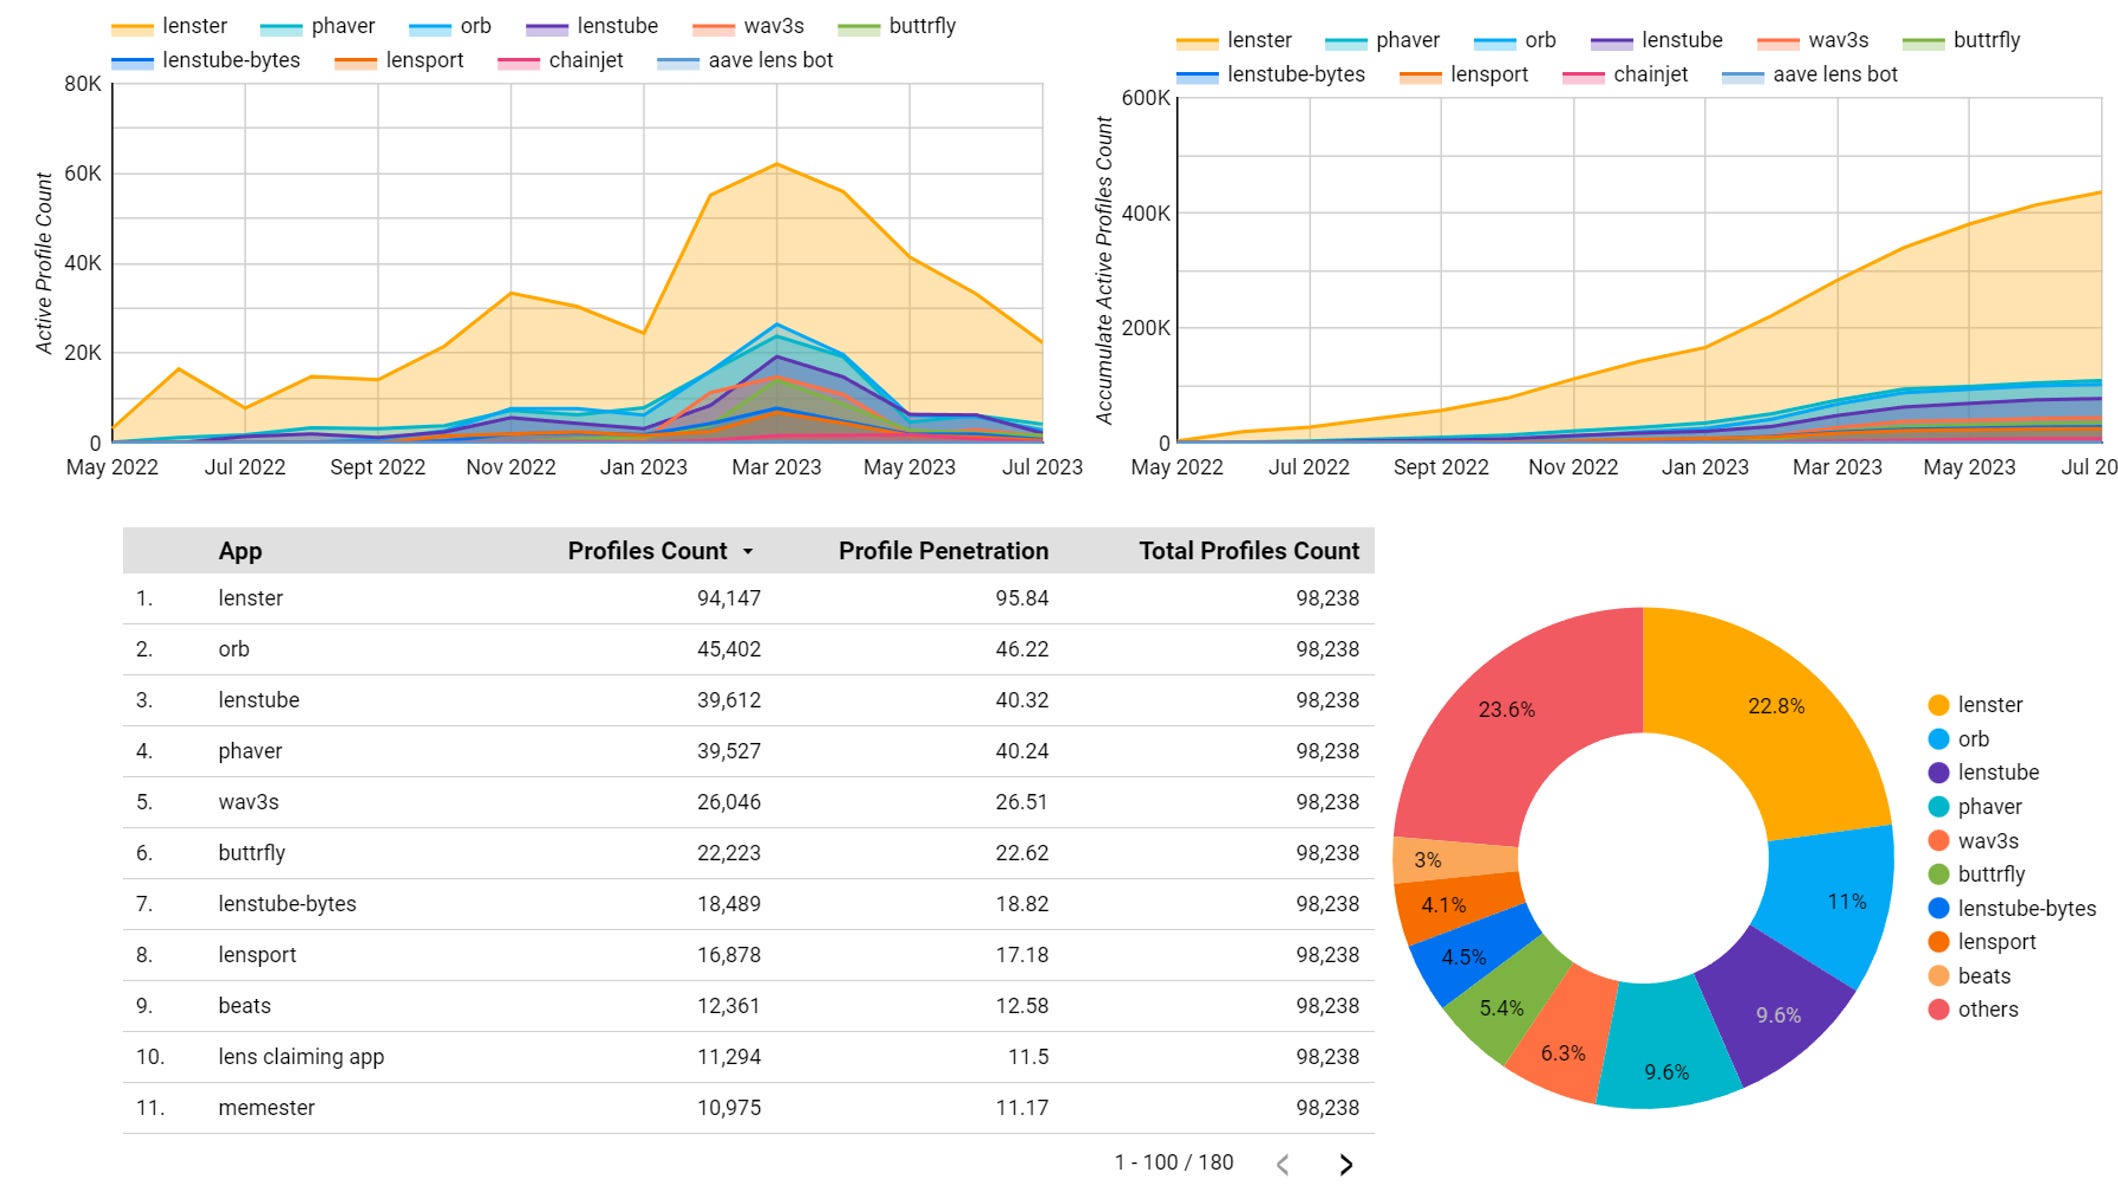
Task: Sort by Profile Penetration column header
Action: (x=942, y=551)
